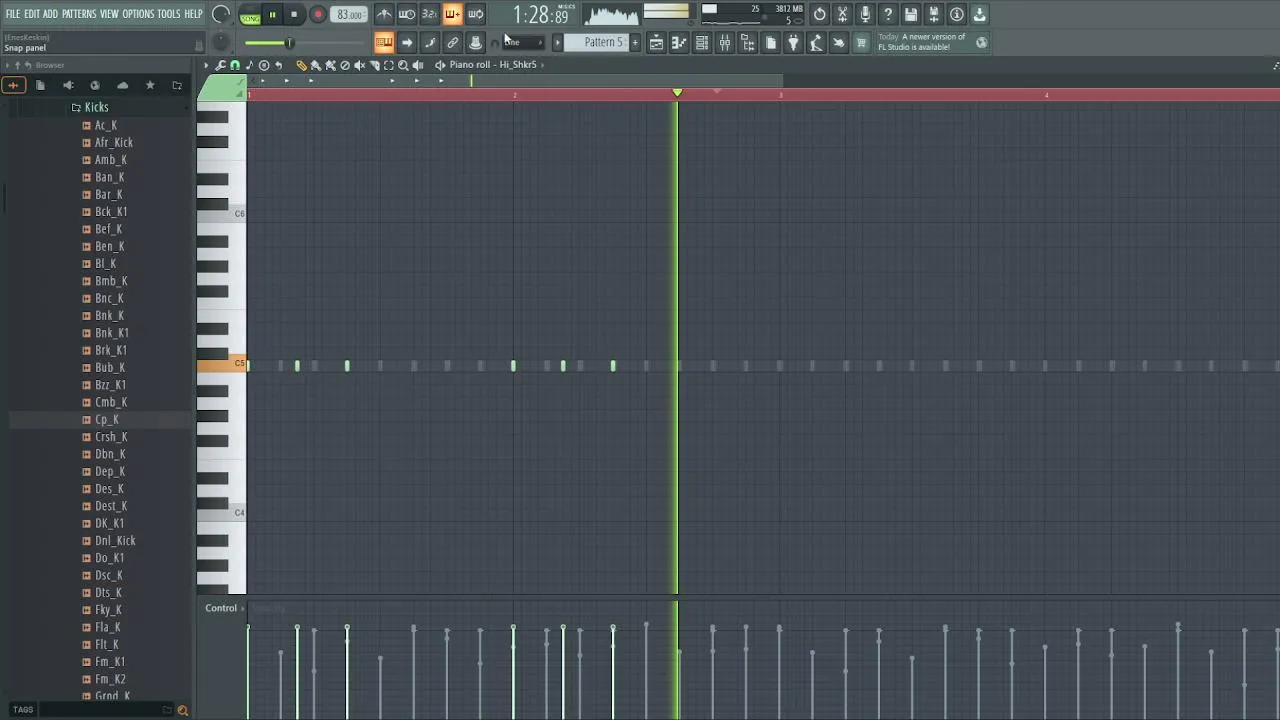The height and width of the screenshot is (720, 1280).
Task: Click the playhead marker on the timeline
Action: click(x=677, y=93)
